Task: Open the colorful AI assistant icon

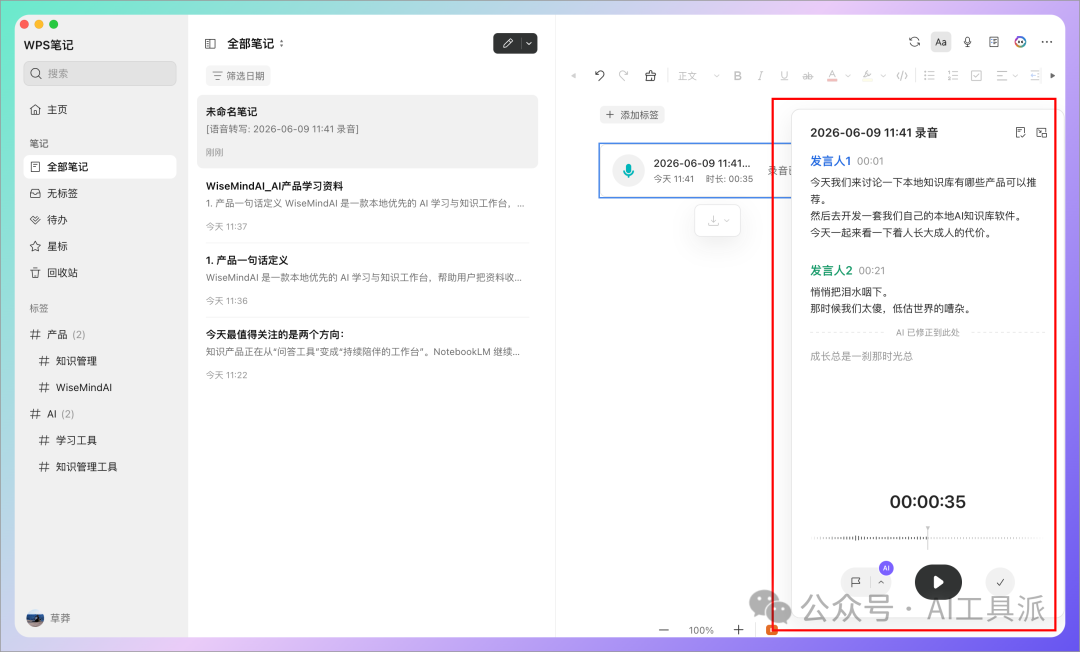Action: (1020, 42)
